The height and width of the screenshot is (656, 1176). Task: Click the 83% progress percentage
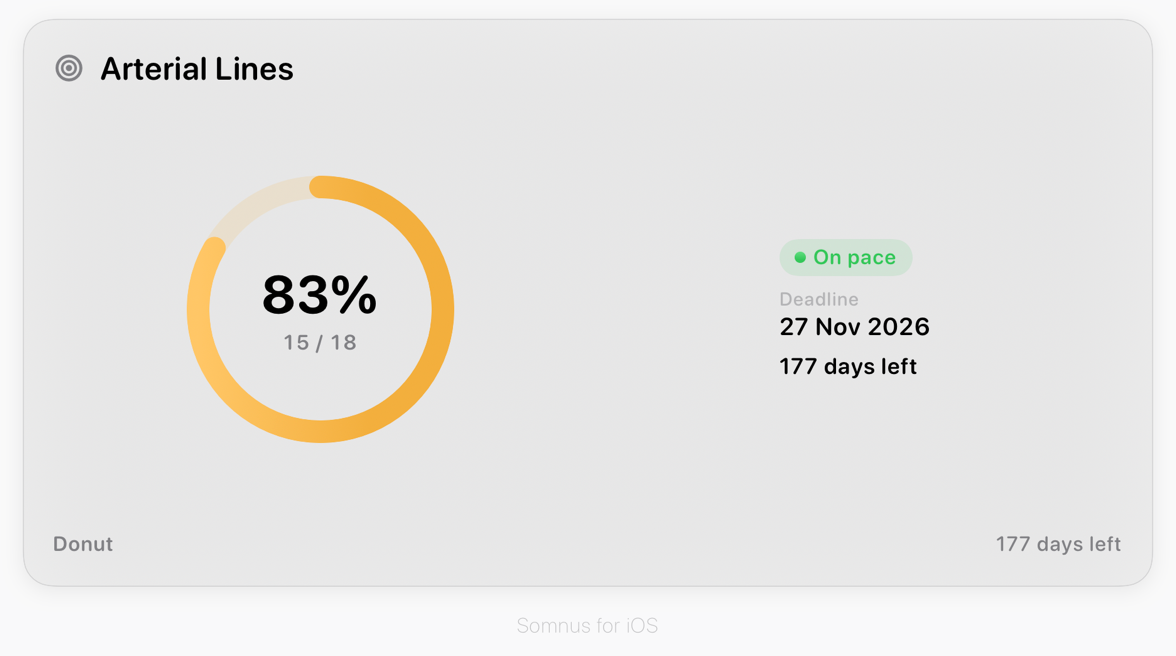click(320, 295)
